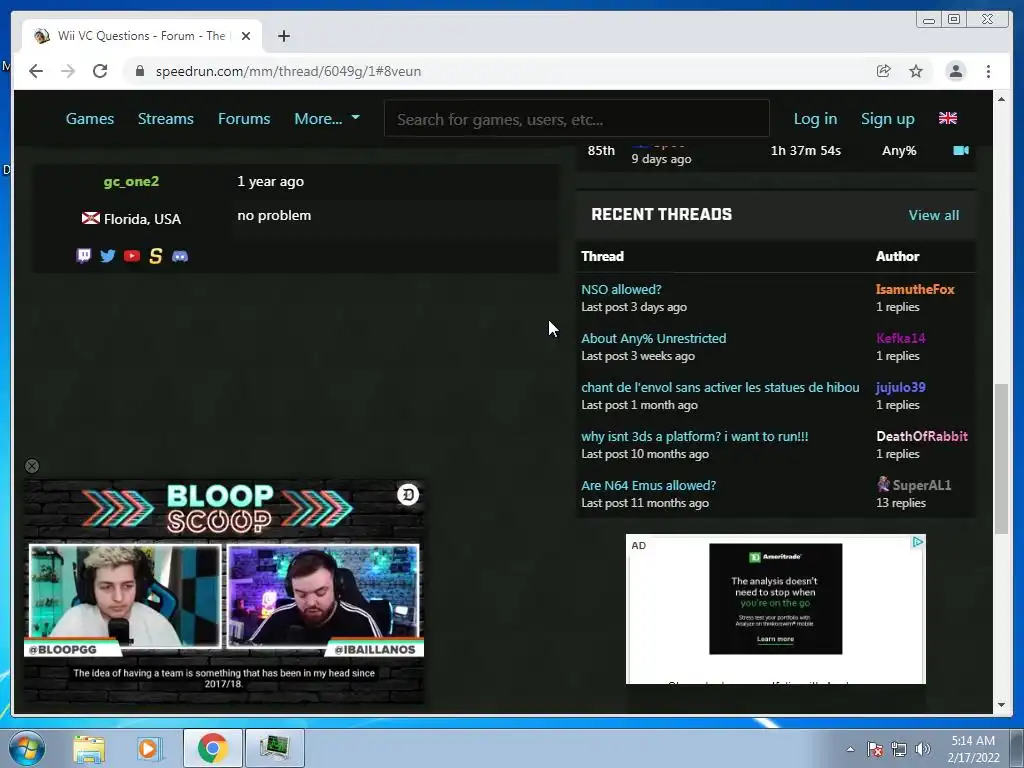Click the page's vertical scrollbar thumb
Viewport: 1024px width, 768px height.
(x=1001, y=459)
